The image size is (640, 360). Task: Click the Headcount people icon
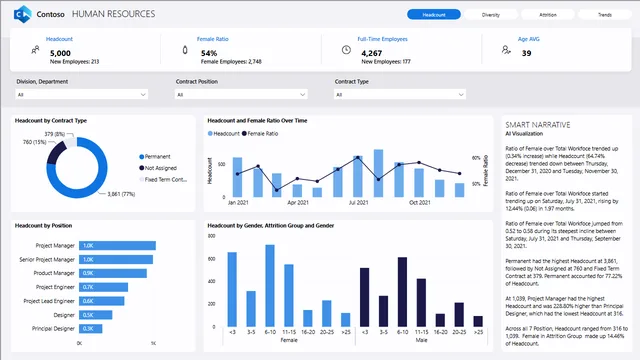pos(36,50)
